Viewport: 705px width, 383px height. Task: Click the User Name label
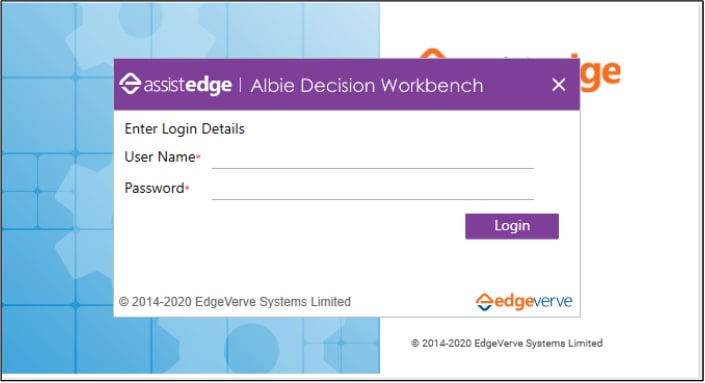click(x=160, y=157)
